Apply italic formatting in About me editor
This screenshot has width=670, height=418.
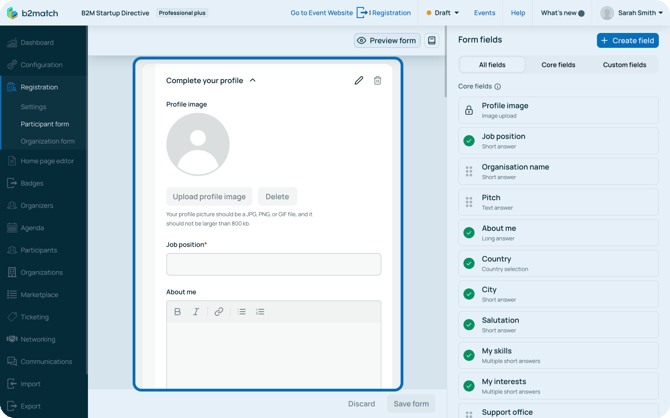(x=196, y=312)
